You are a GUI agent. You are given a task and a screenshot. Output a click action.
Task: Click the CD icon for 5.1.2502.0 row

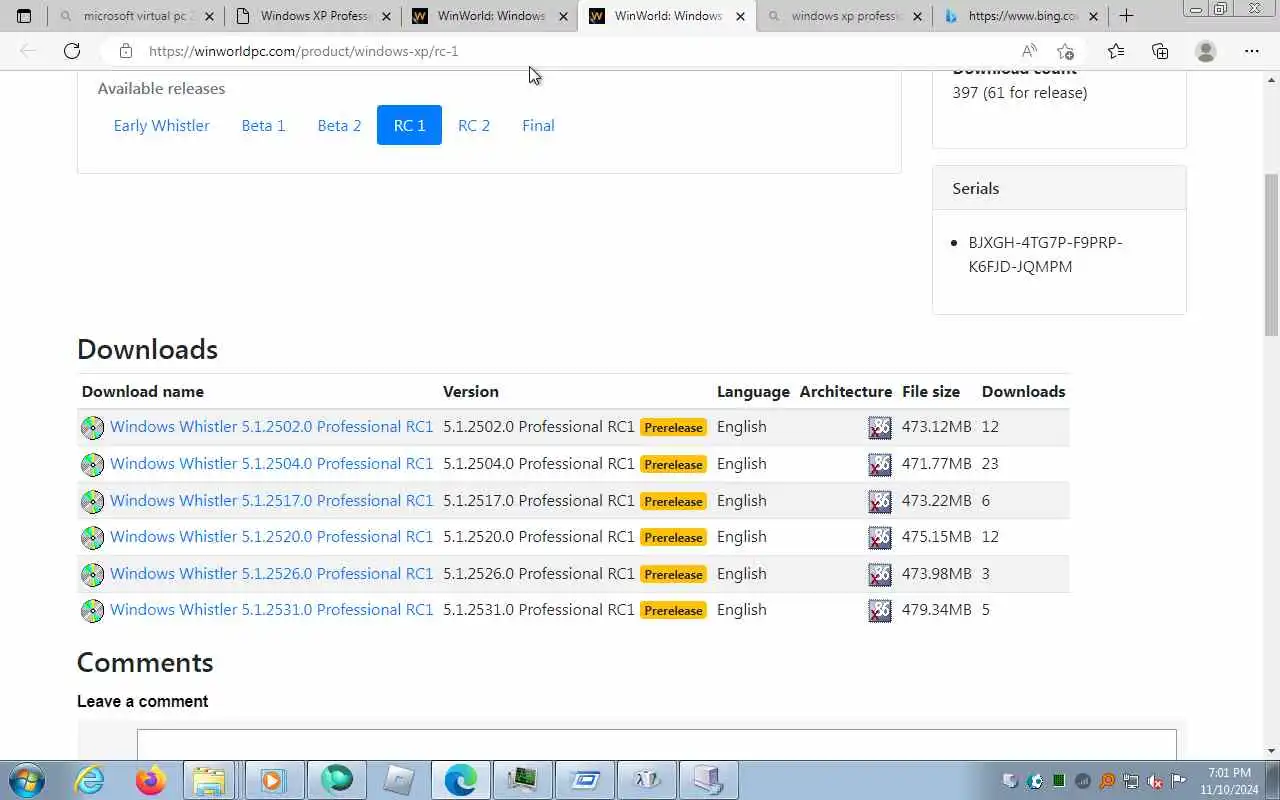92,428
